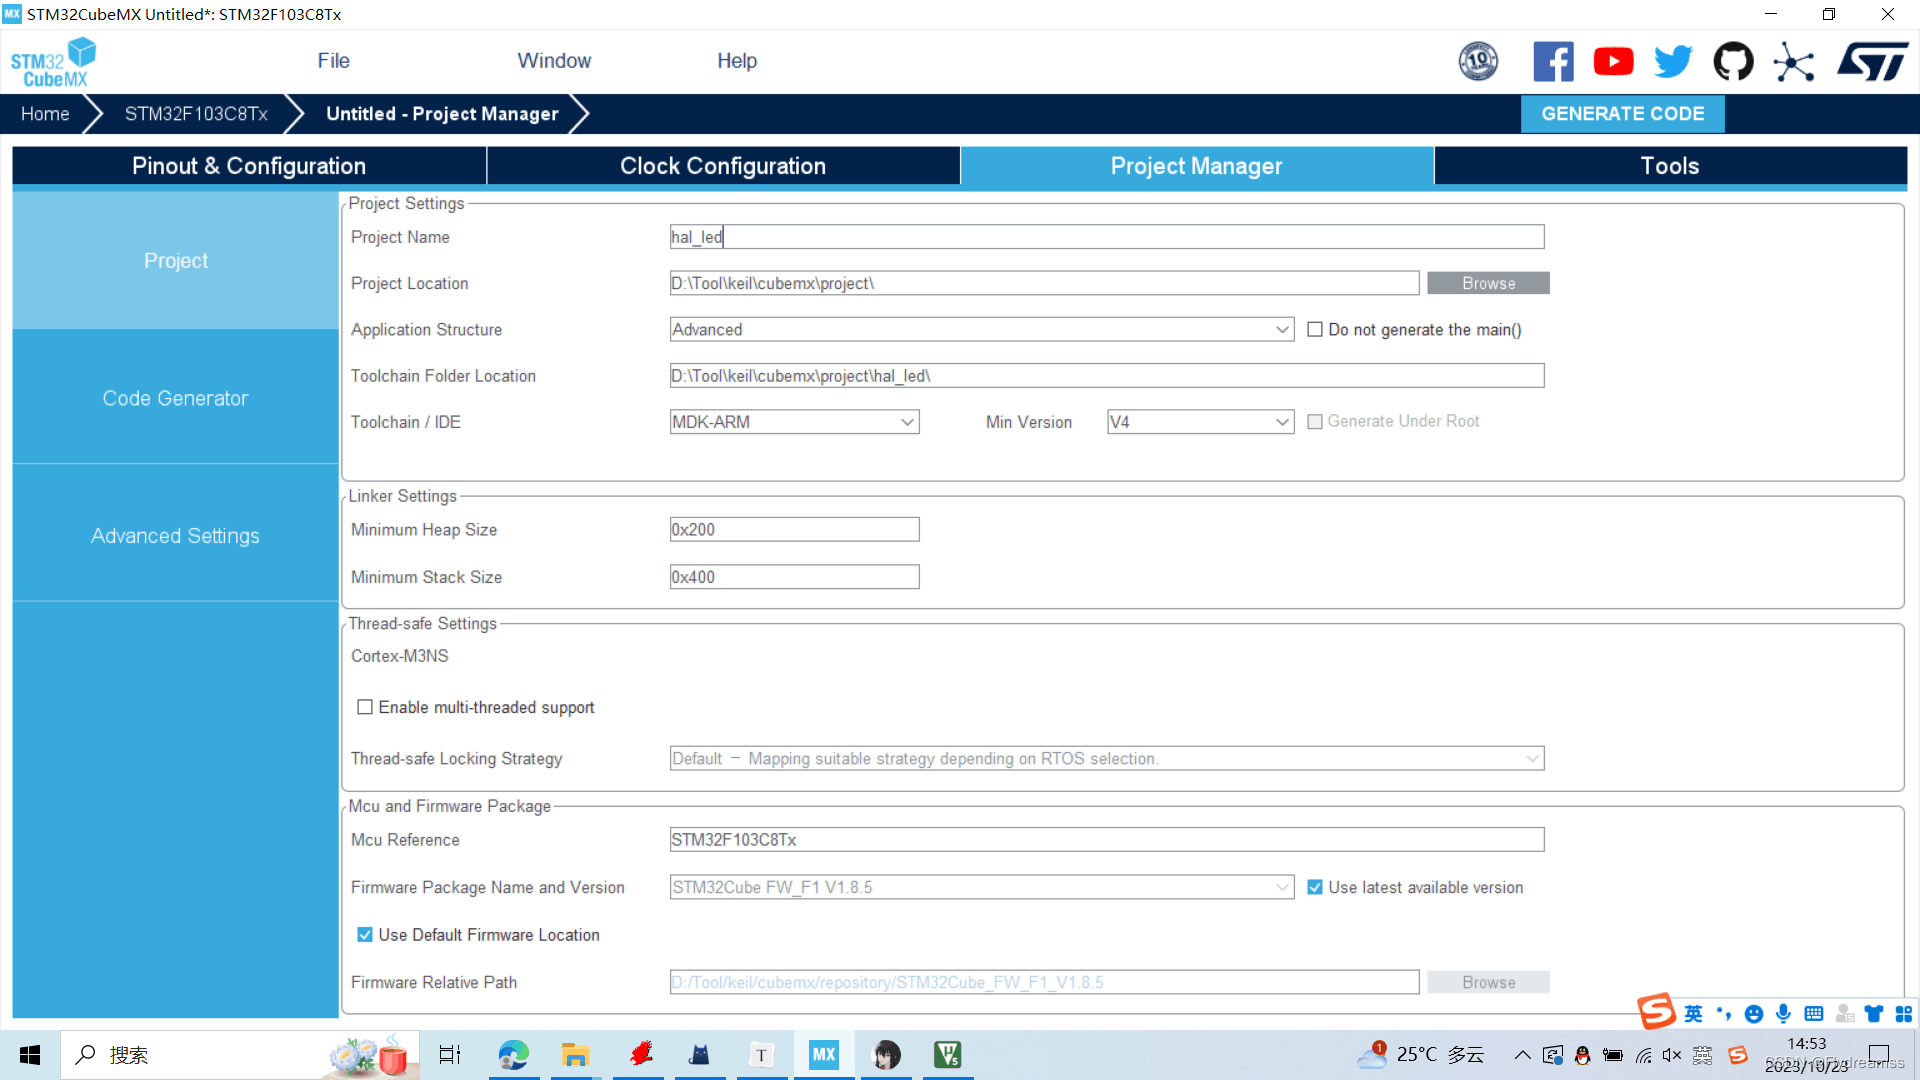This screenshot has height=1080, width=1920.
Task: Switch to Clock Configuration tab
Action: coord(723,166)
